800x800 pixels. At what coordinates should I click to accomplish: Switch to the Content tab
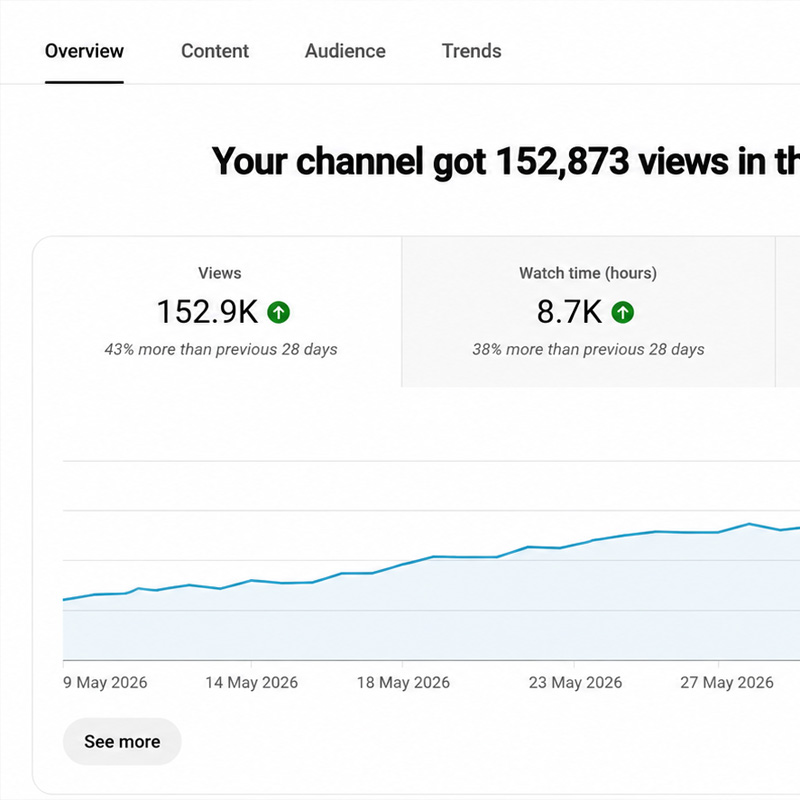pyautogui.click(x=215, y=51)
